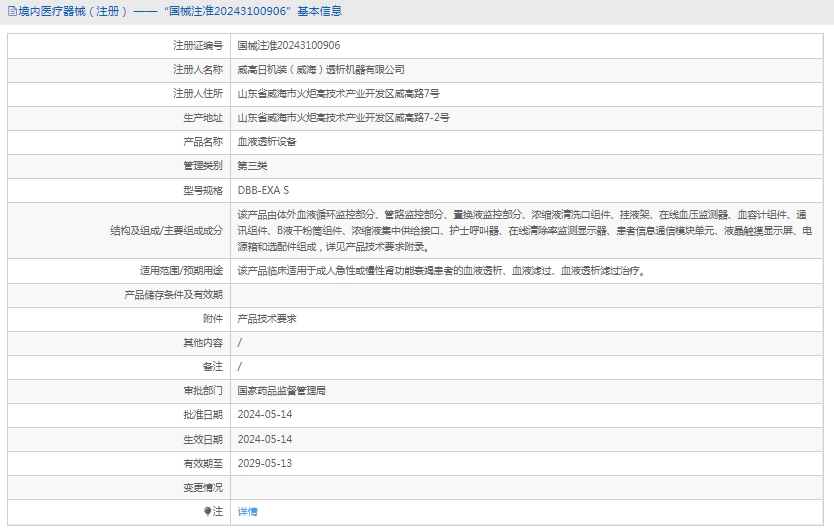The image size is (834, 529).
Task: Click the attachment value 产品技术要求
Action: pyautogui.click(x=266, y=318)
